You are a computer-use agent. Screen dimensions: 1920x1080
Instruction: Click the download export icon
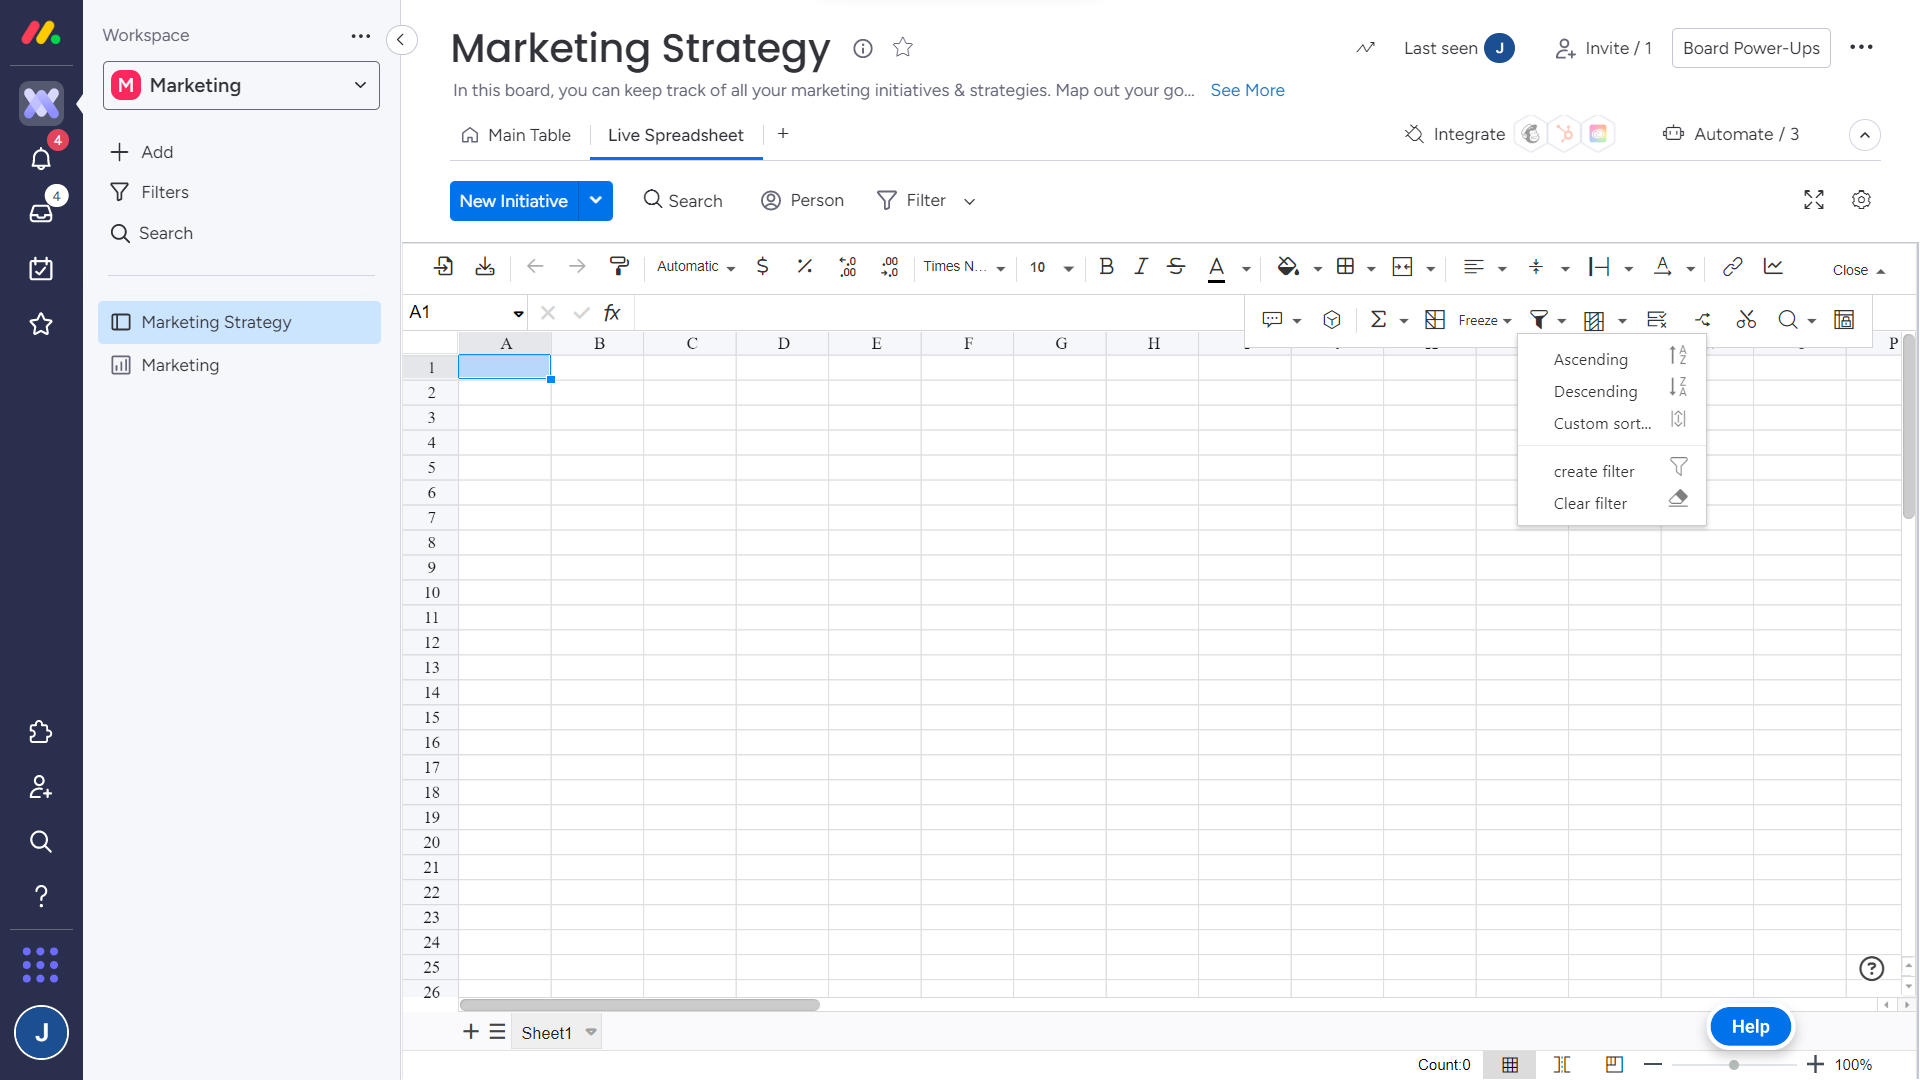[485, 266]
